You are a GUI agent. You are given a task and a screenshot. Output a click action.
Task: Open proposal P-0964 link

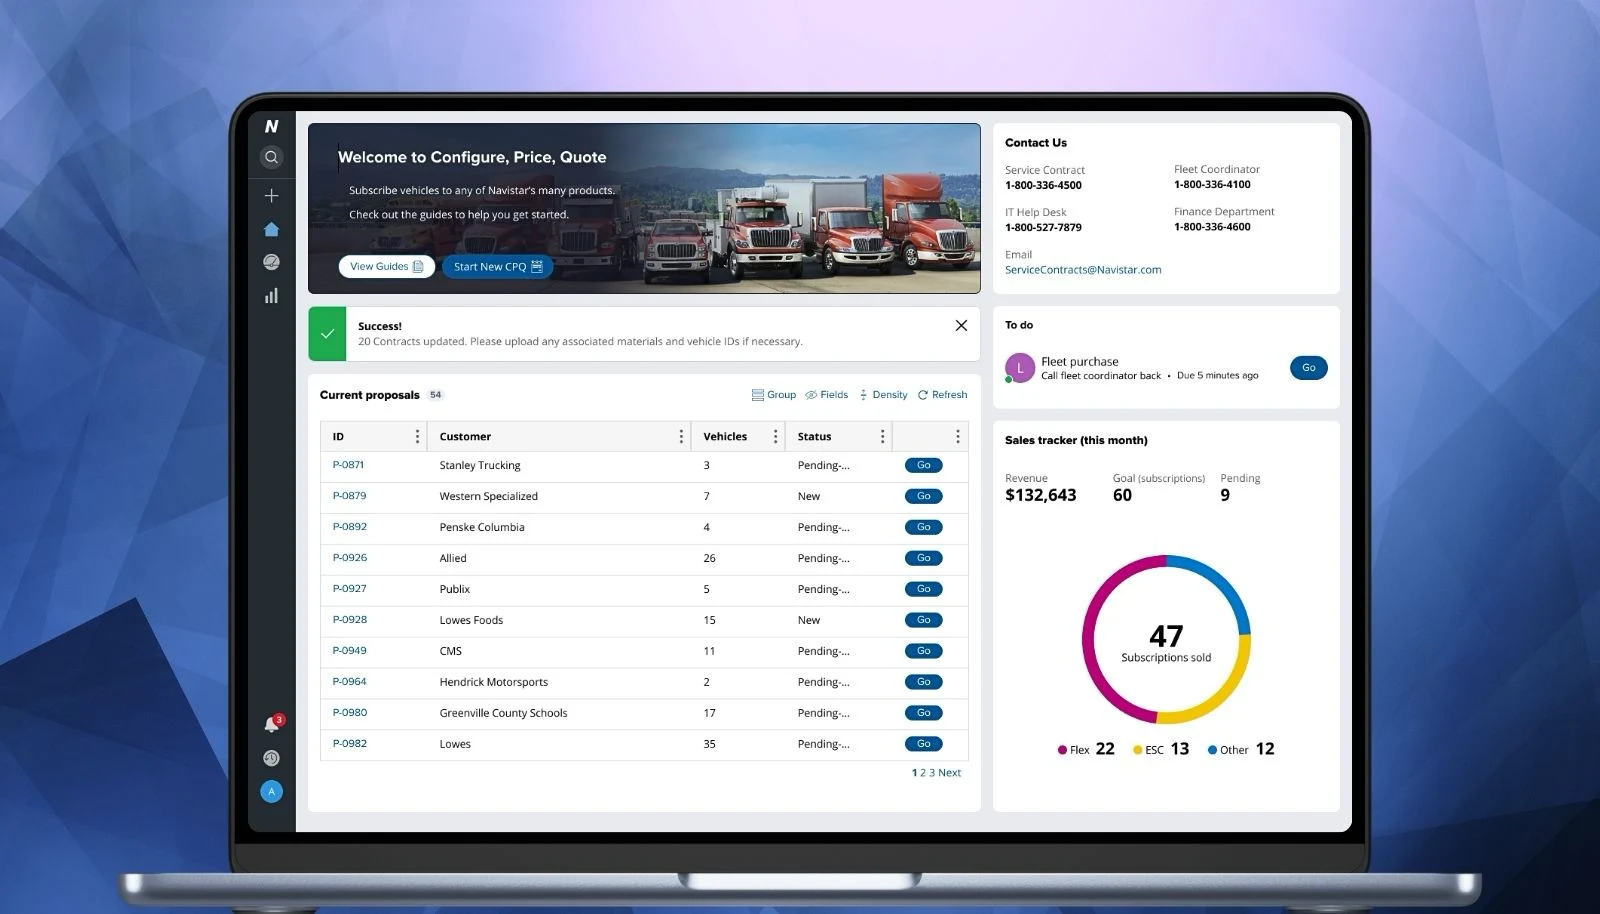pos(349,682)
